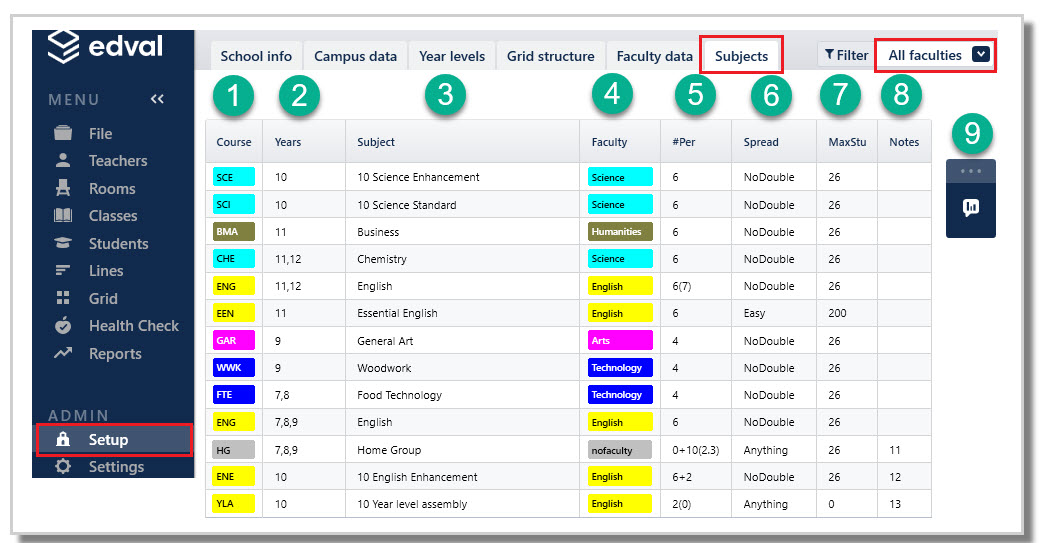Collapse the sidebar menu with double chevron

[x=157, y=99]
